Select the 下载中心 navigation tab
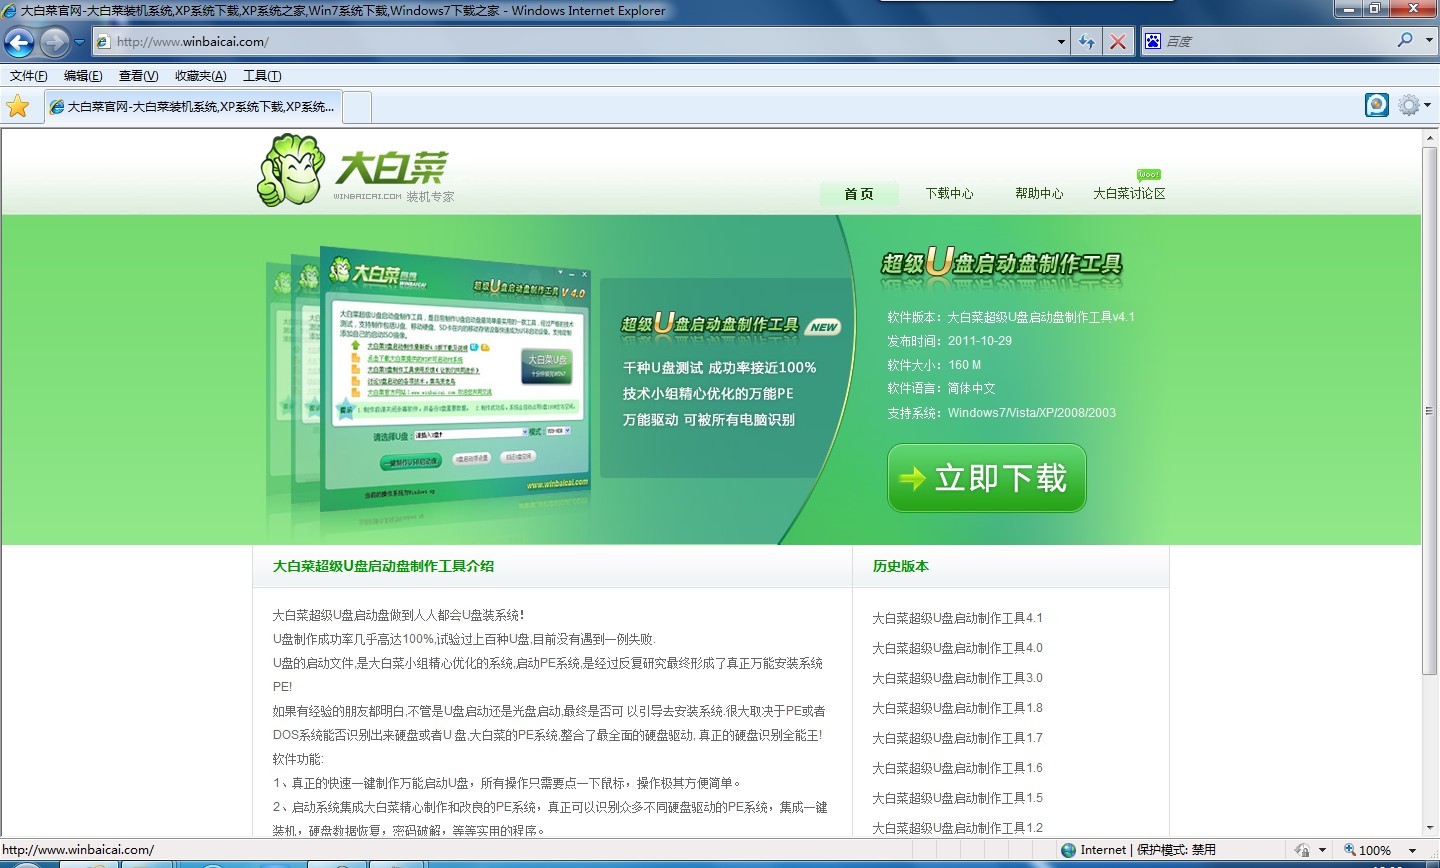 (x=949, y=194)
